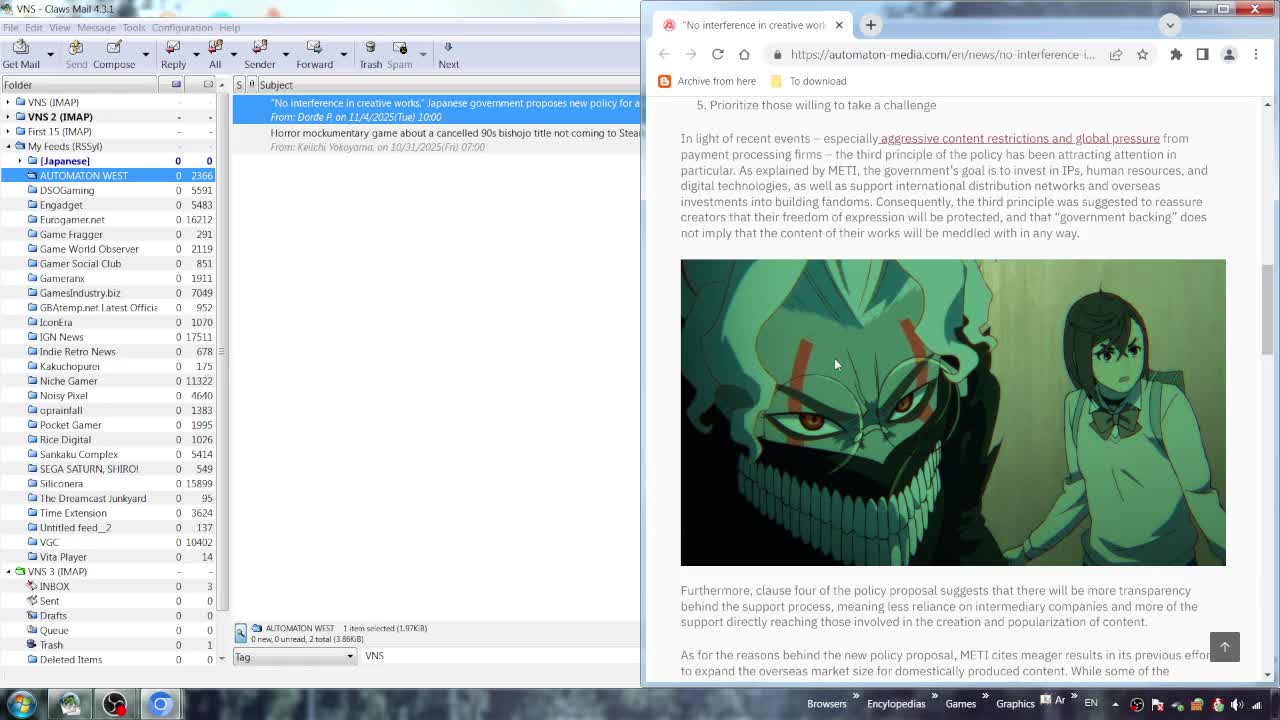Open the Configuration menu

click(182, 27)
